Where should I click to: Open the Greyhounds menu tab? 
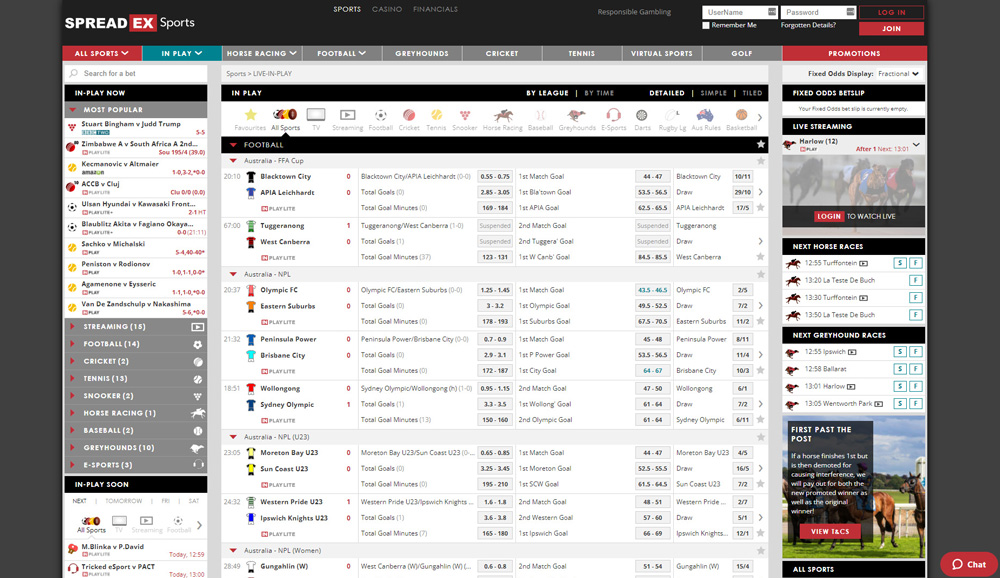[x=422, y=54]
